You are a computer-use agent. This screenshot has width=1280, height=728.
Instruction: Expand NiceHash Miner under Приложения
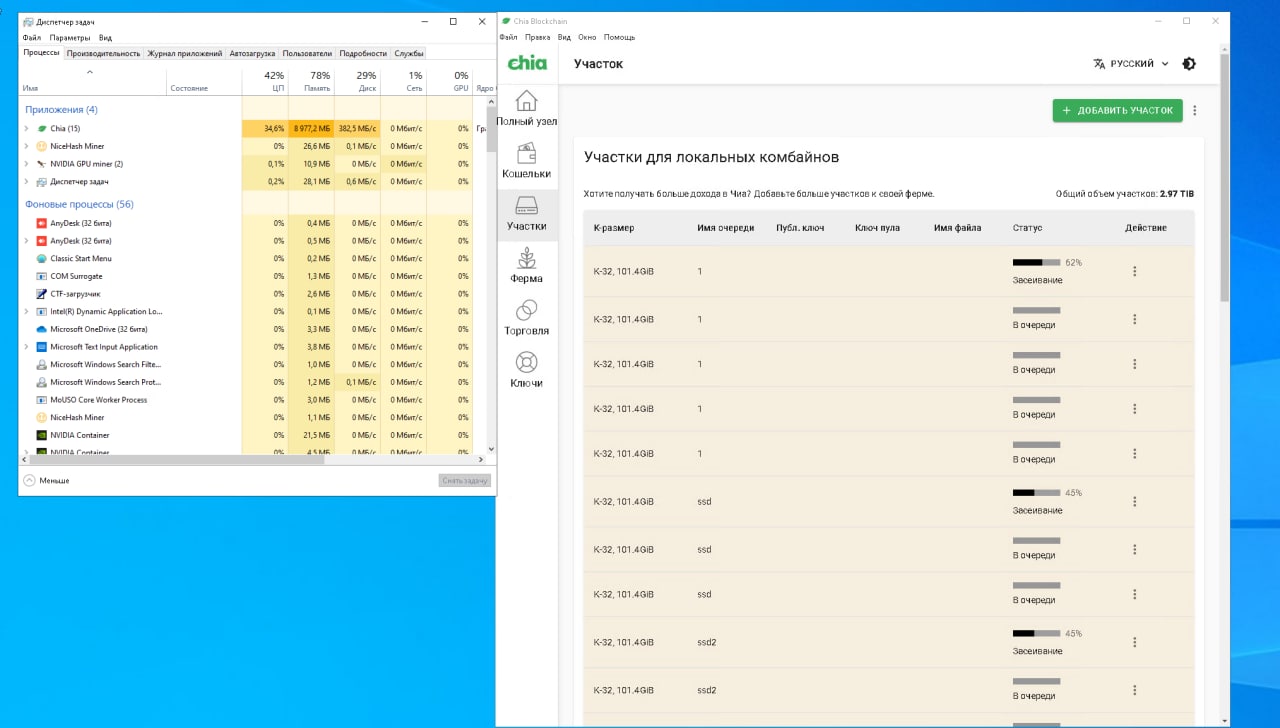coord(26,146)
